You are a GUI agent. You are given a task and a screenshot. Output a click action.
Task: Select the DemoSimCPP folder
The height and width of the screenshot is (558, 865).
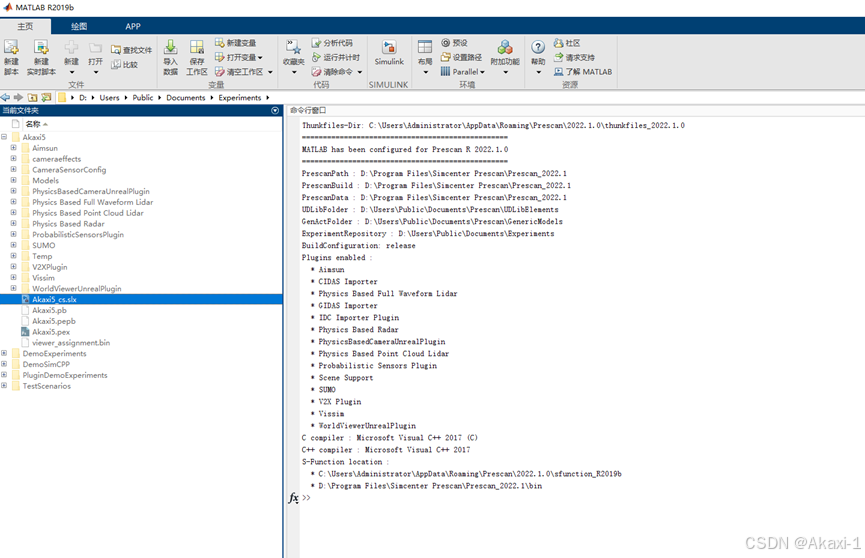(46, 364)
